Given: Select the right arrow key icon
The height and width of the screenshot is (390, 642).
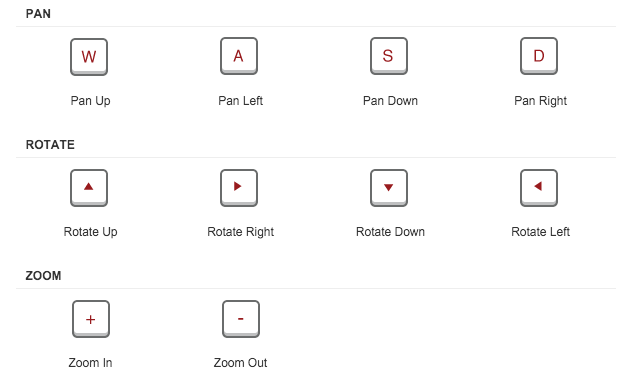Looking at the screenshot, I should coord(239,188).
